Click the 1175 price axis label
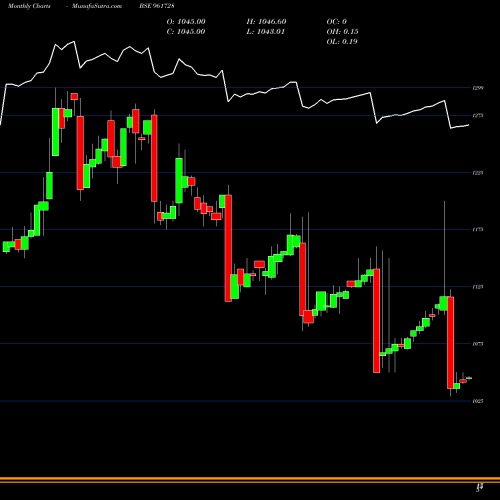500x500 pixels. pos(478,229)
